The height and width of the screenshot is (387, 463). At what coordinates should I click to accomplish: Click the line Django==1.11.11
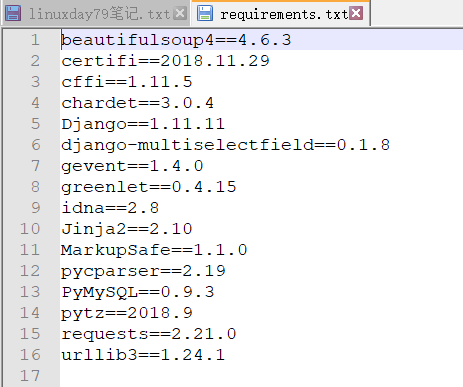(143, 124)
